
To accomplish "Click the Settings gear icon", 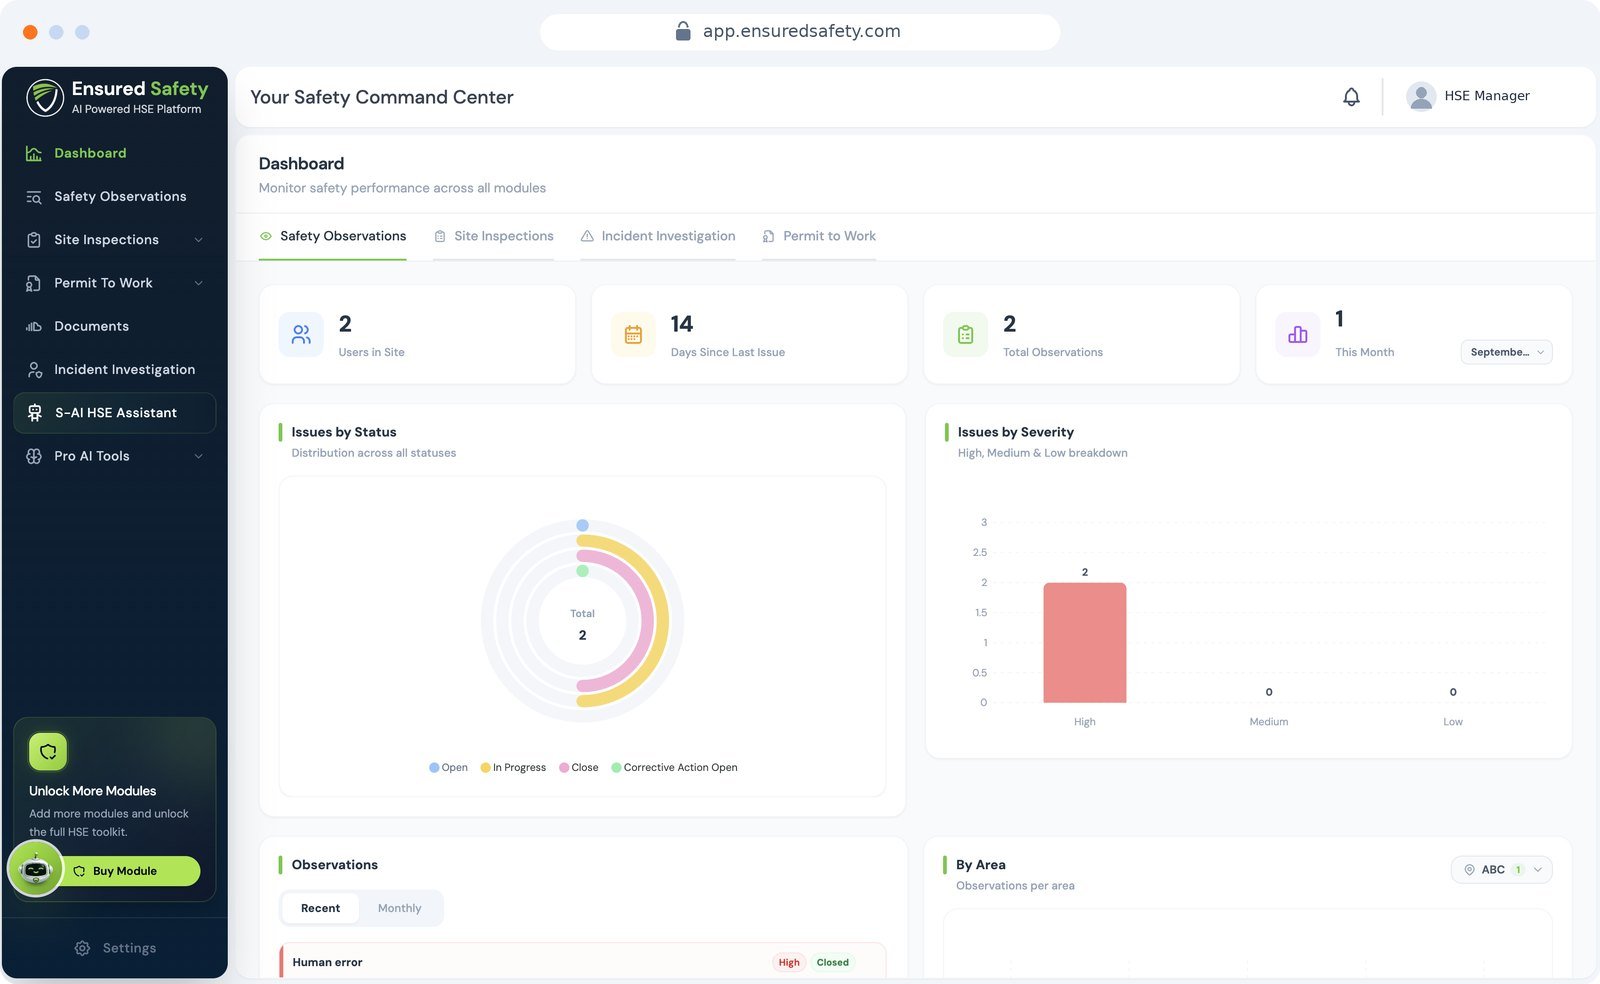I will click(x=82, y=948).
